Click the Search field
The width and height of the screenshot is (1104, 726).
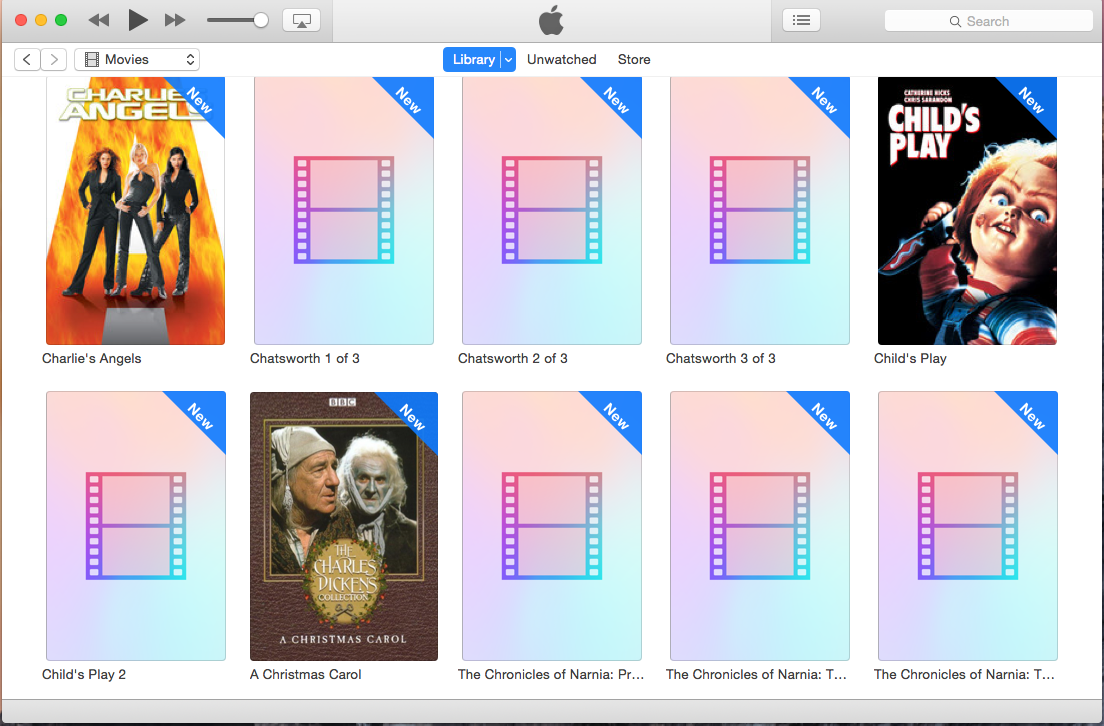pos(988,21)
